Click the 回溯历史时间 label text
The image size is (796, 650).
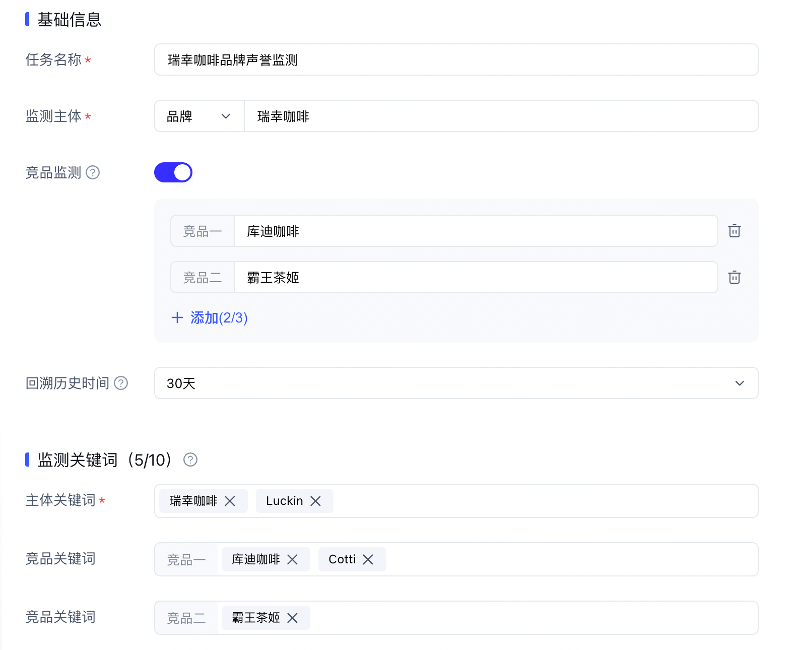tap(68, 383)
